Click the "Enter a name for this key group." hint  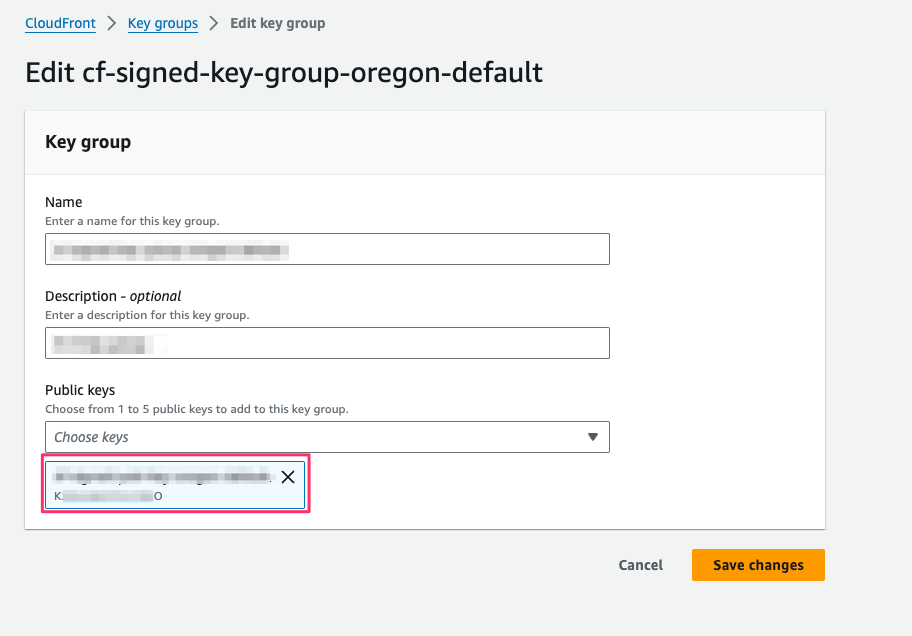click(132, 221)
